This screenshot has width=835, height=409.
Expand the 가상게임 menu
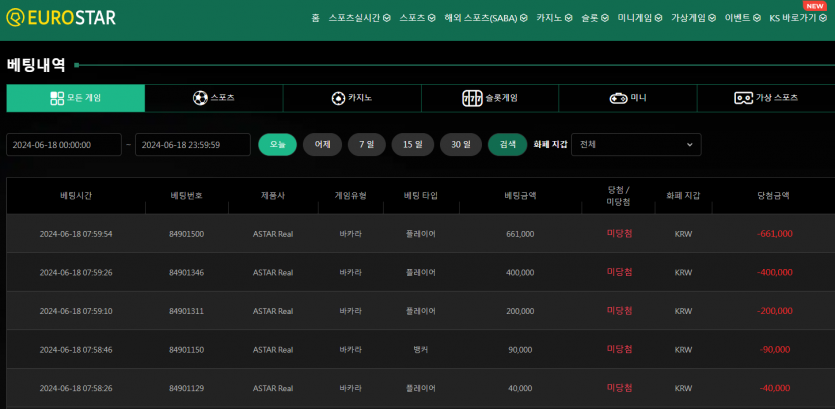[693, 18]
